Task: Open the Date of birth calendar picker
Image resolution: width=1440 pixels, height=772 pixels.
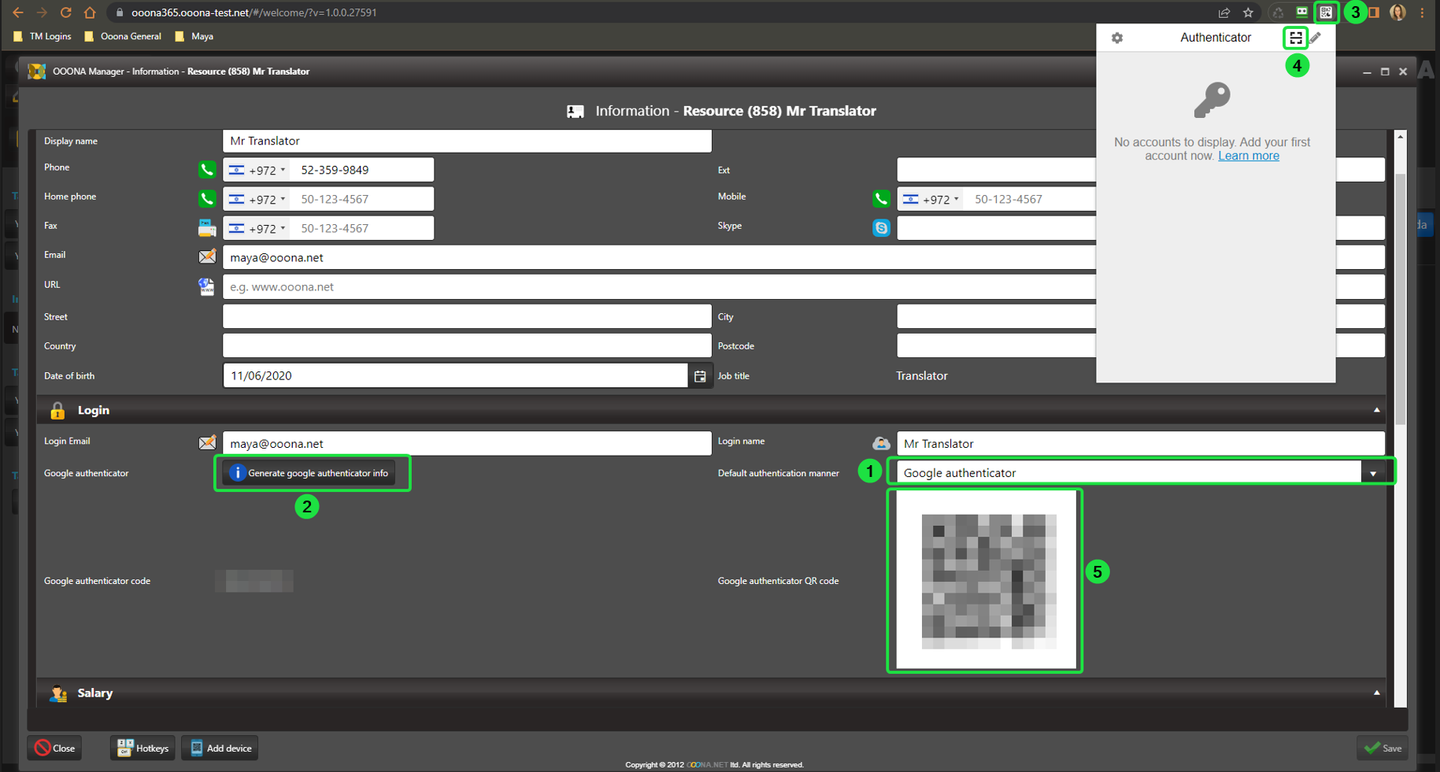Action: (x=700, y=376)
